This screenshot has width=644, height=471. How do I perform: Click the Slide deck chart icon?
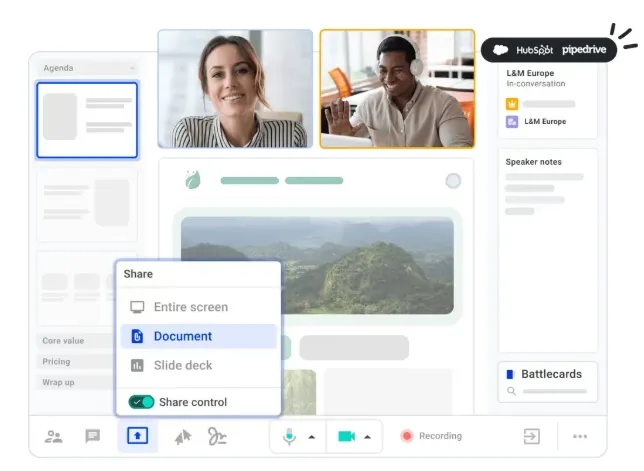137,365
